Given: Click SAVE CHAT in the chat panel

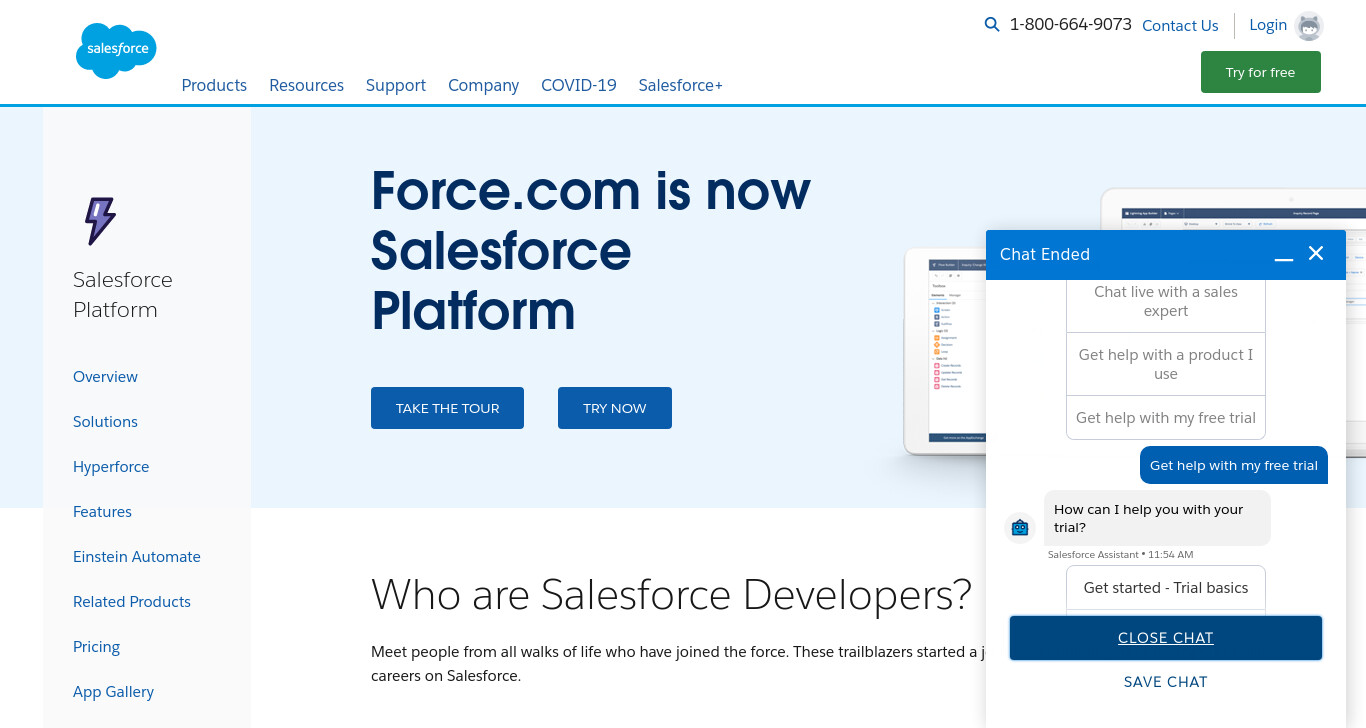Looking at the screenshot, I should pos(1166,682).
